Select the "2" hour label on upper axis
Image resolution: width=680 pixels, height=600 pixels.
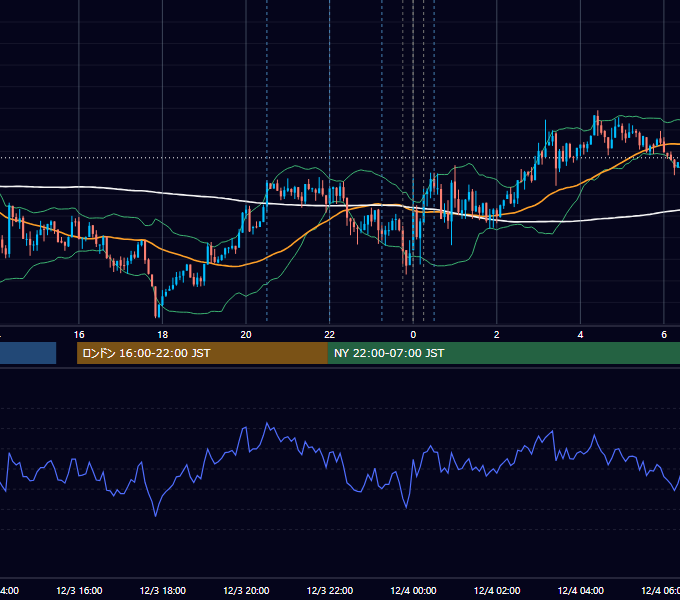[x=497, y=335]
